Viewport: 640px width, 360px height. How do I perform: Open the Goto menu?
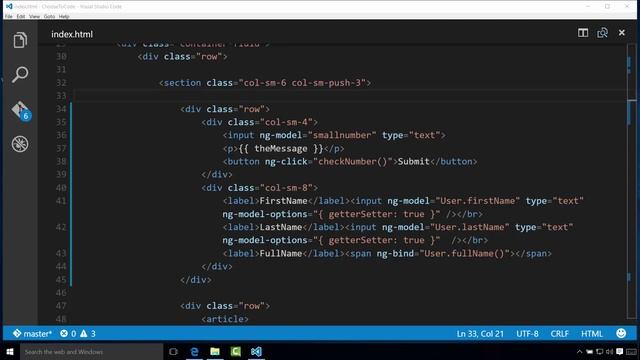[x=49, y=16]
